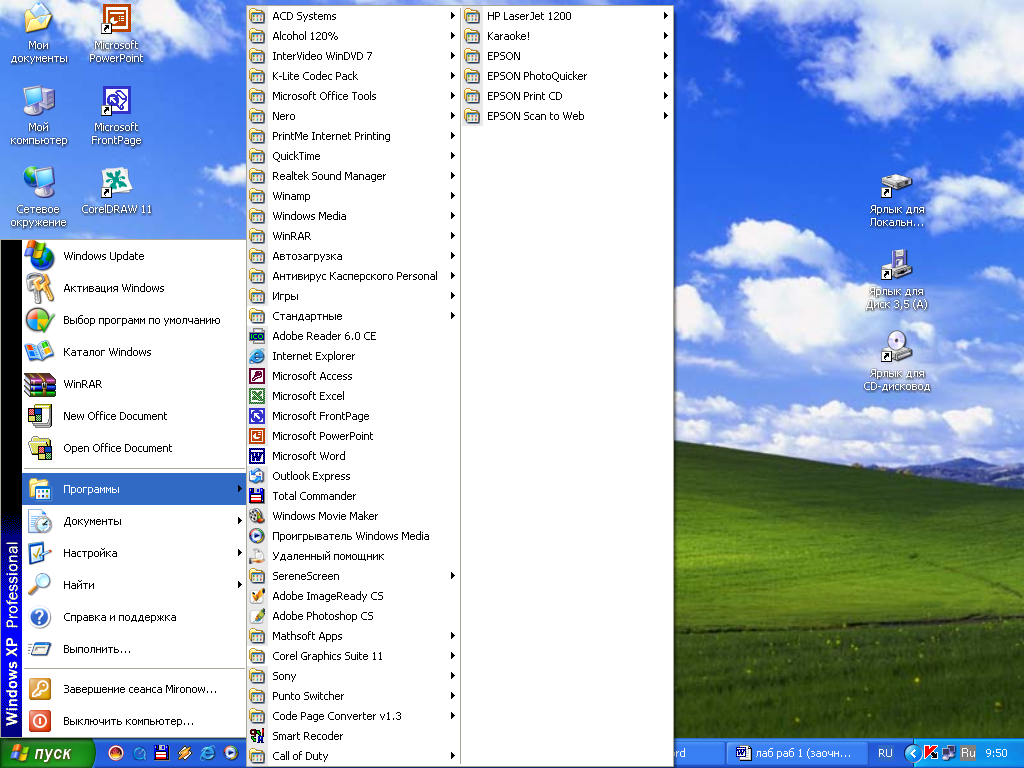Open the Realtek Sound Manager folder
Image resolution: width=1024 pixels, height=768 pixels.
[x=353, y=176]
